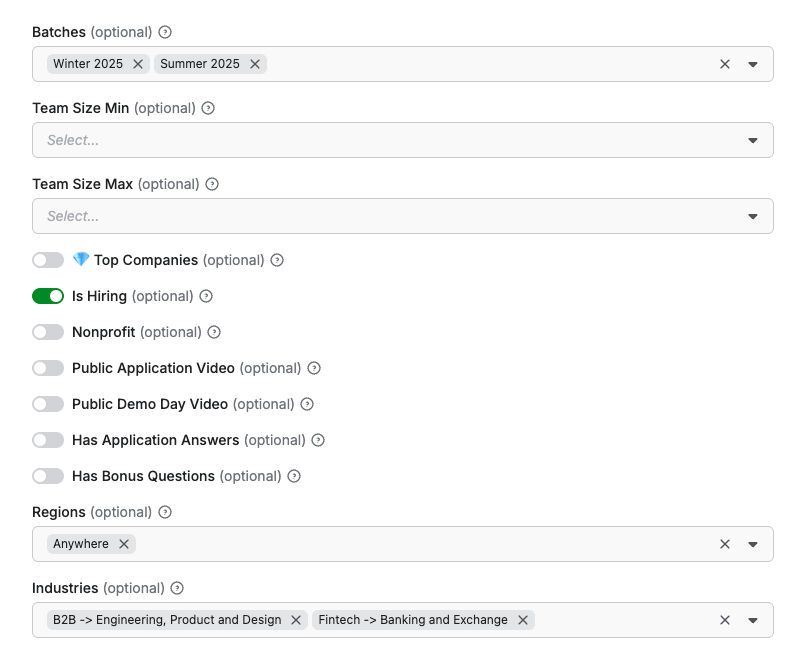Expand the Batches dropdown arrow
The image size is (796, 653).
point(753,64)
